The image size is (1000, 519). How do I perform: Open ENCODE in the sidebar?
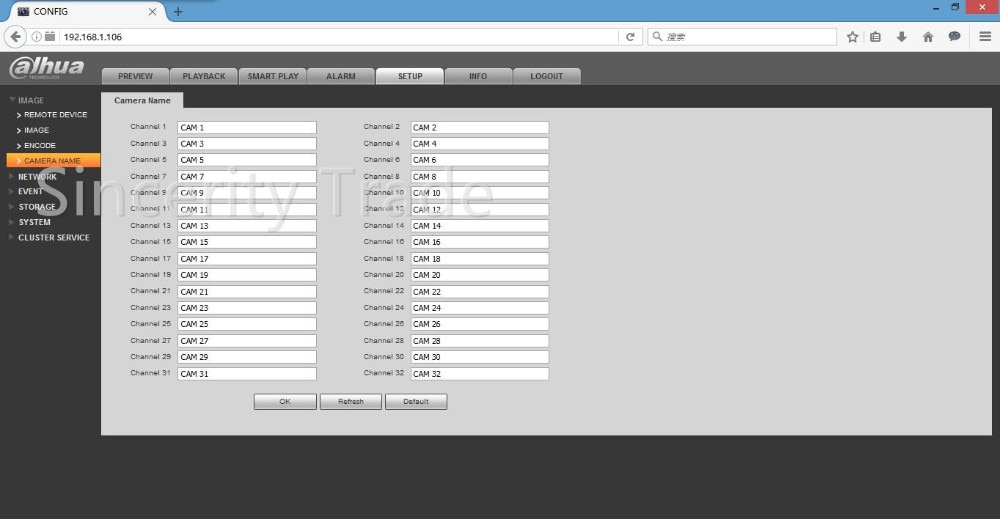coord(40,146)
